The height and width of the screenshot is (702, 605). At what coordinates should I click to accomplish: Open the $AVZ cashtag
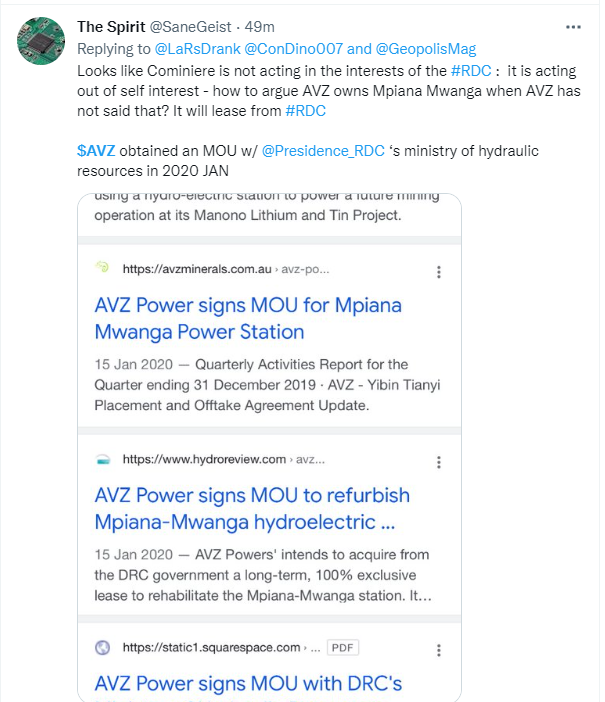pyautogui.click(x=96, y=151)
